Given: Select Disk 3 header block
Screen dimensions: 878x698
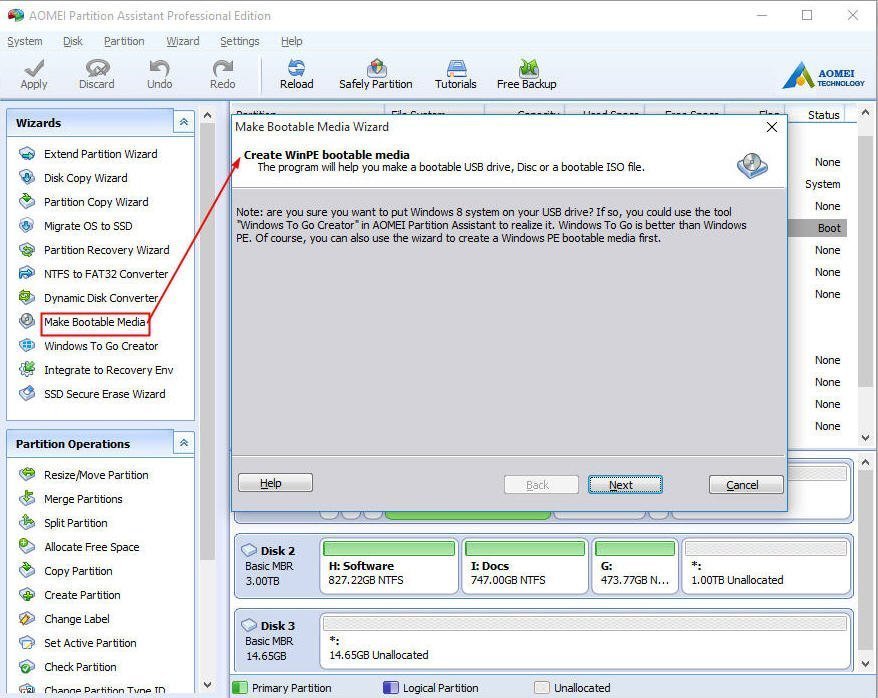Looking at the screenshot, I should pyautogui.click(x=277, y=641).
